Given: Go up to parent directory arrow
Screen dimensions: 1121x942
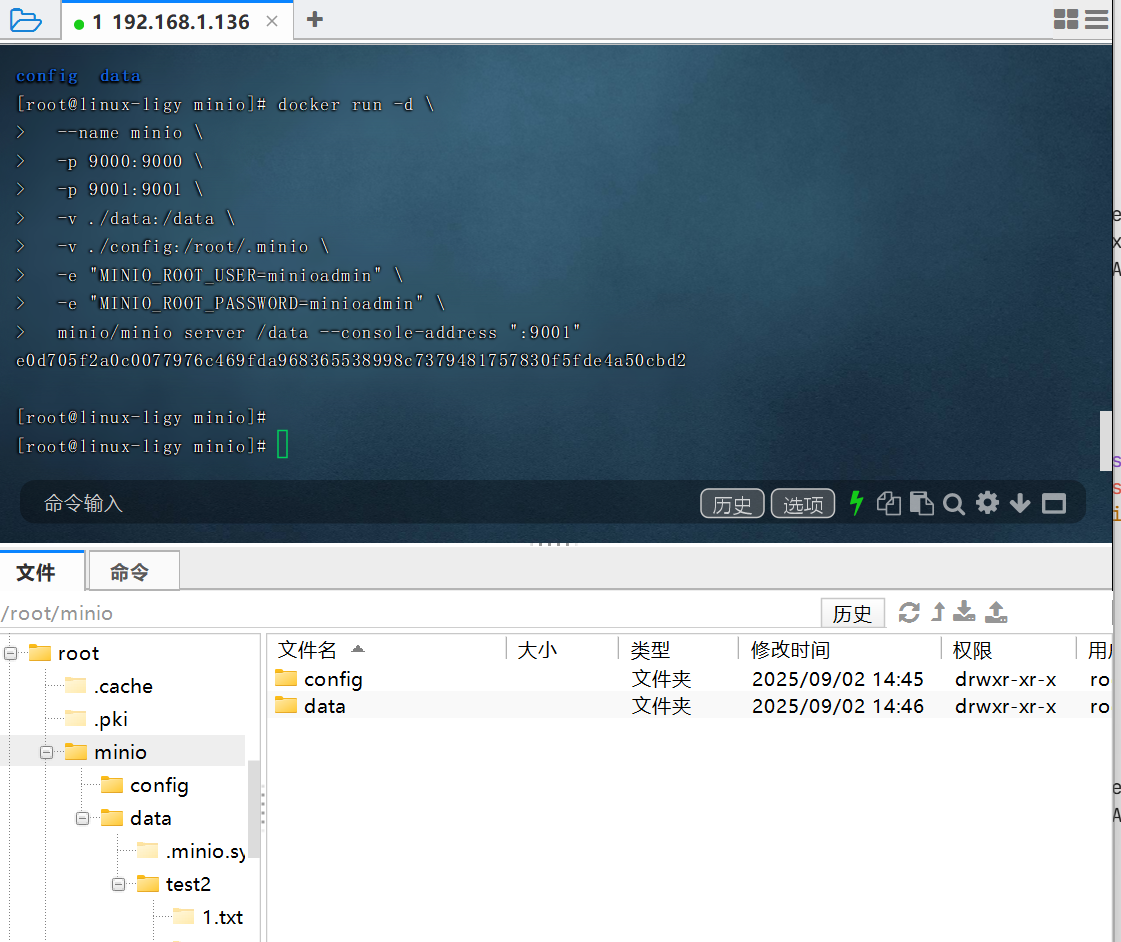Looking at the screenshot, I should tap(938, 612).
